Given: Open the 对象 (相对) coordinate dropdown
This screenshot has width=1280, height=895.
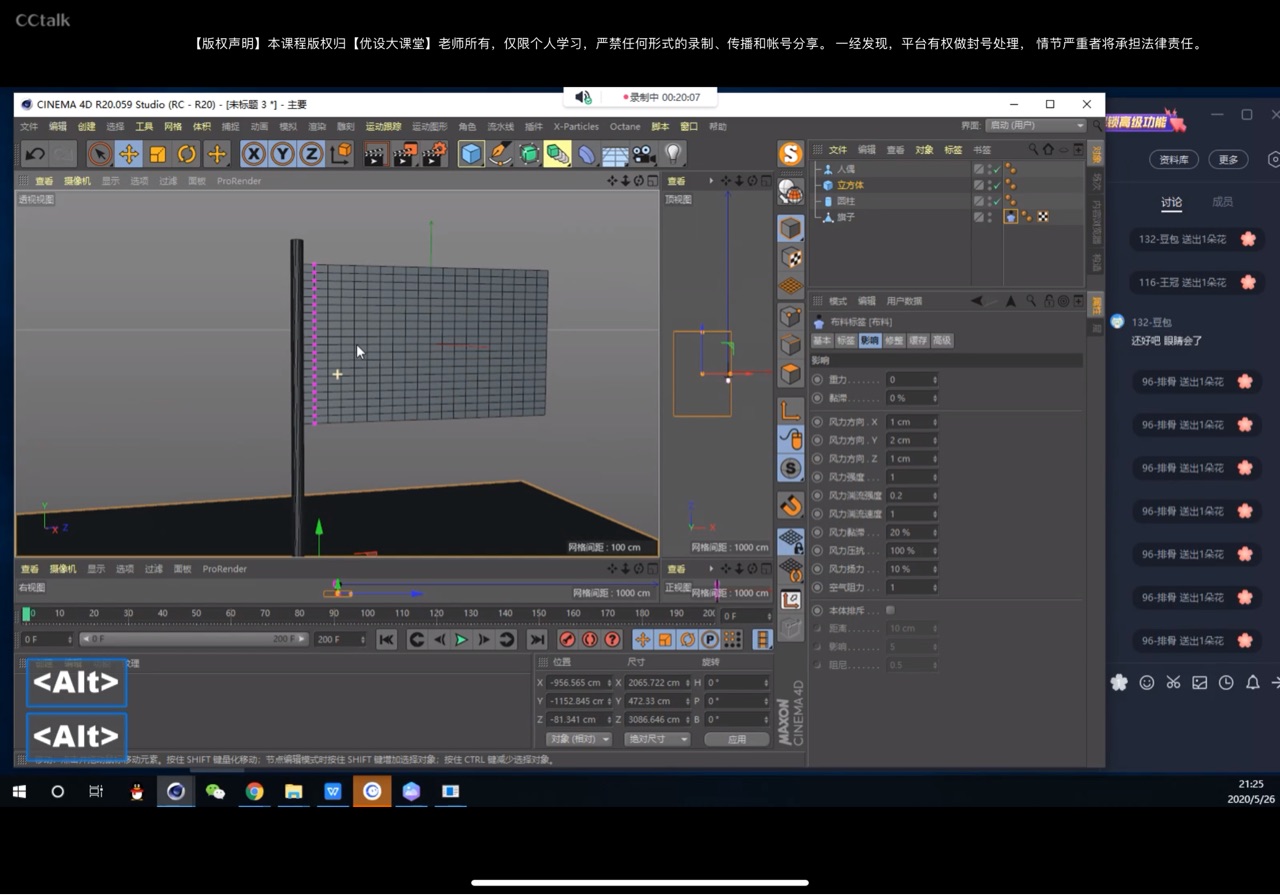Looking at the screenshot, I should tap(578, 739).
